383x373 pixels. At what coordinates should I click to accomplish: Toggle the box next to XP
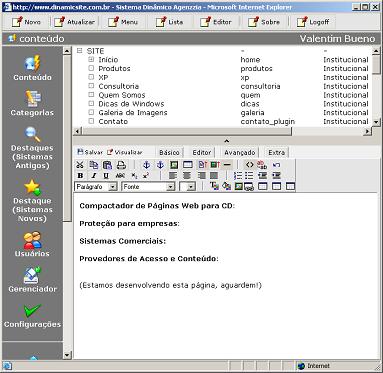coord(91,77)
